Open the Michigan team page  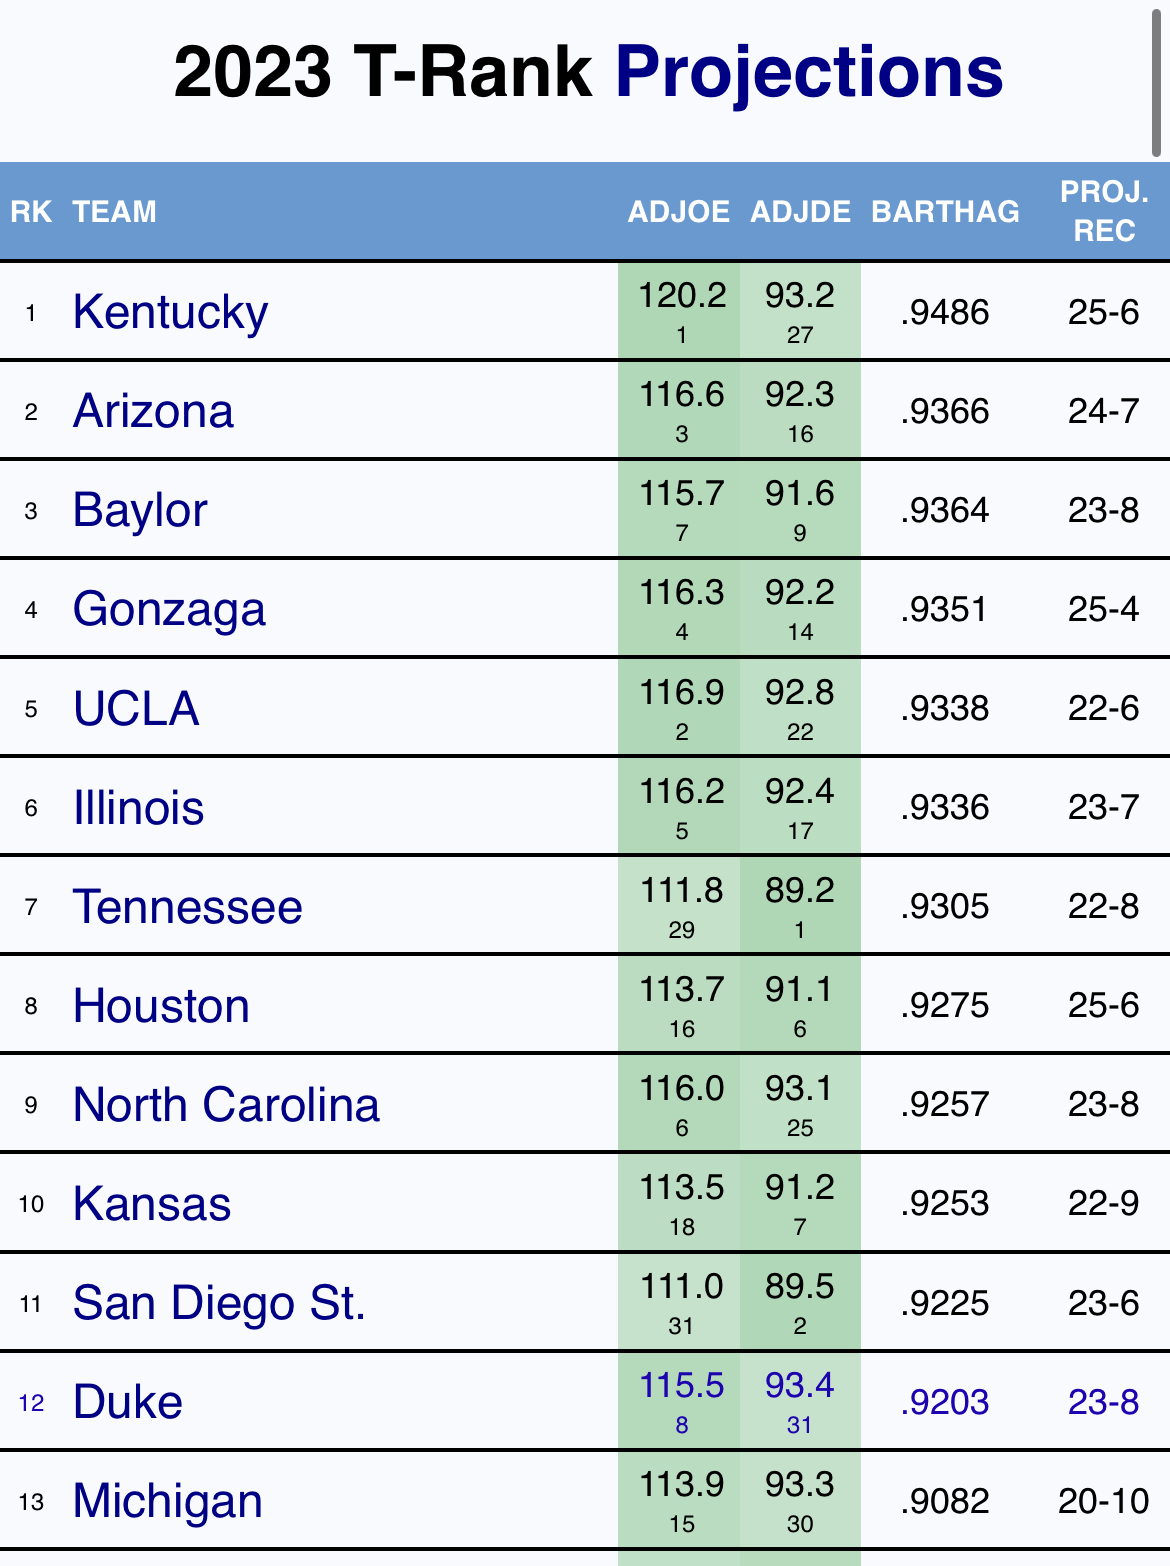coord(168,1501)
